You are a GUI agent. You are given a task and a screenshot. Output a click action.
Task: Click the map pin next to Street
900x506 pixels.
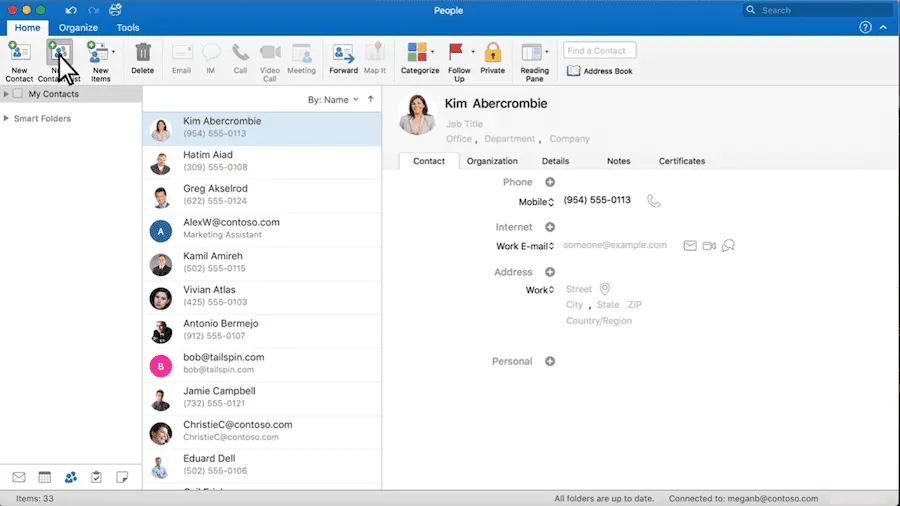[x=604, y=289]
